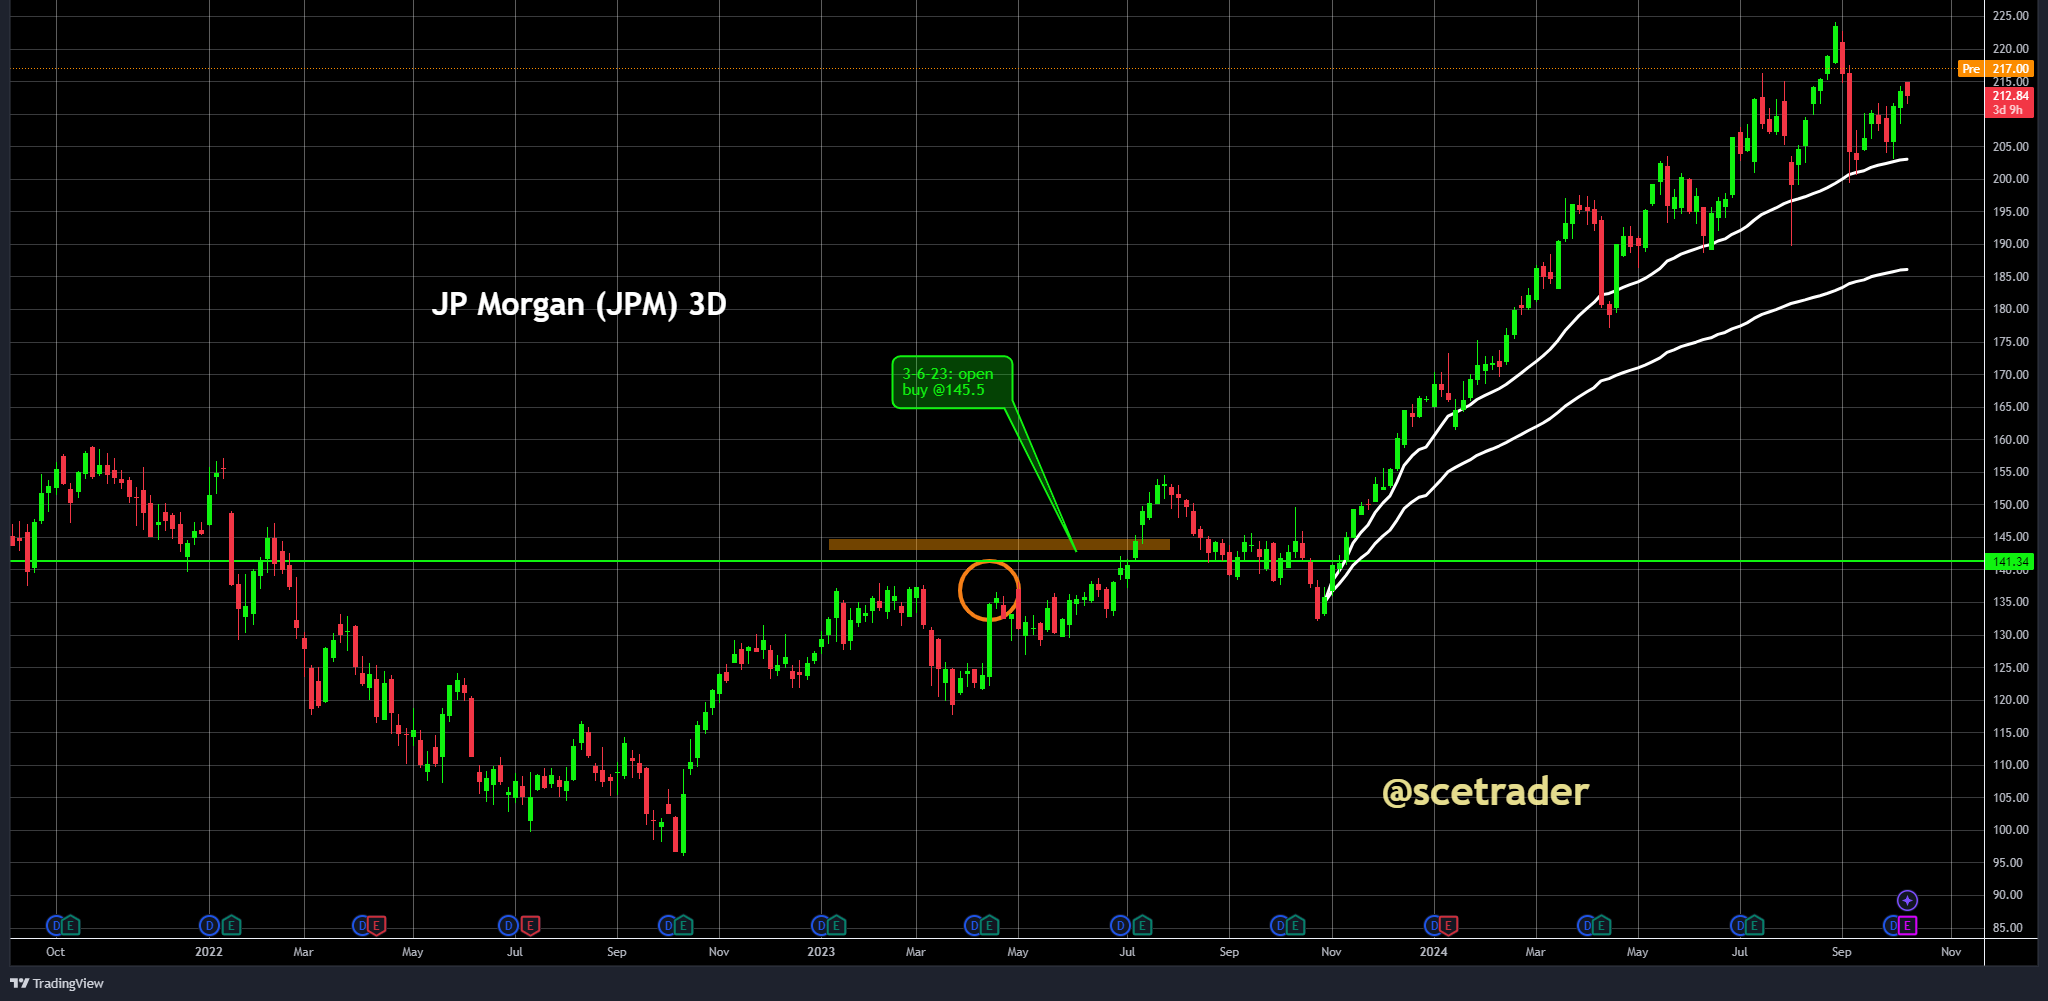
Task: Select the red earnings marker for April 2022
Action: click(x=376, y=926)
